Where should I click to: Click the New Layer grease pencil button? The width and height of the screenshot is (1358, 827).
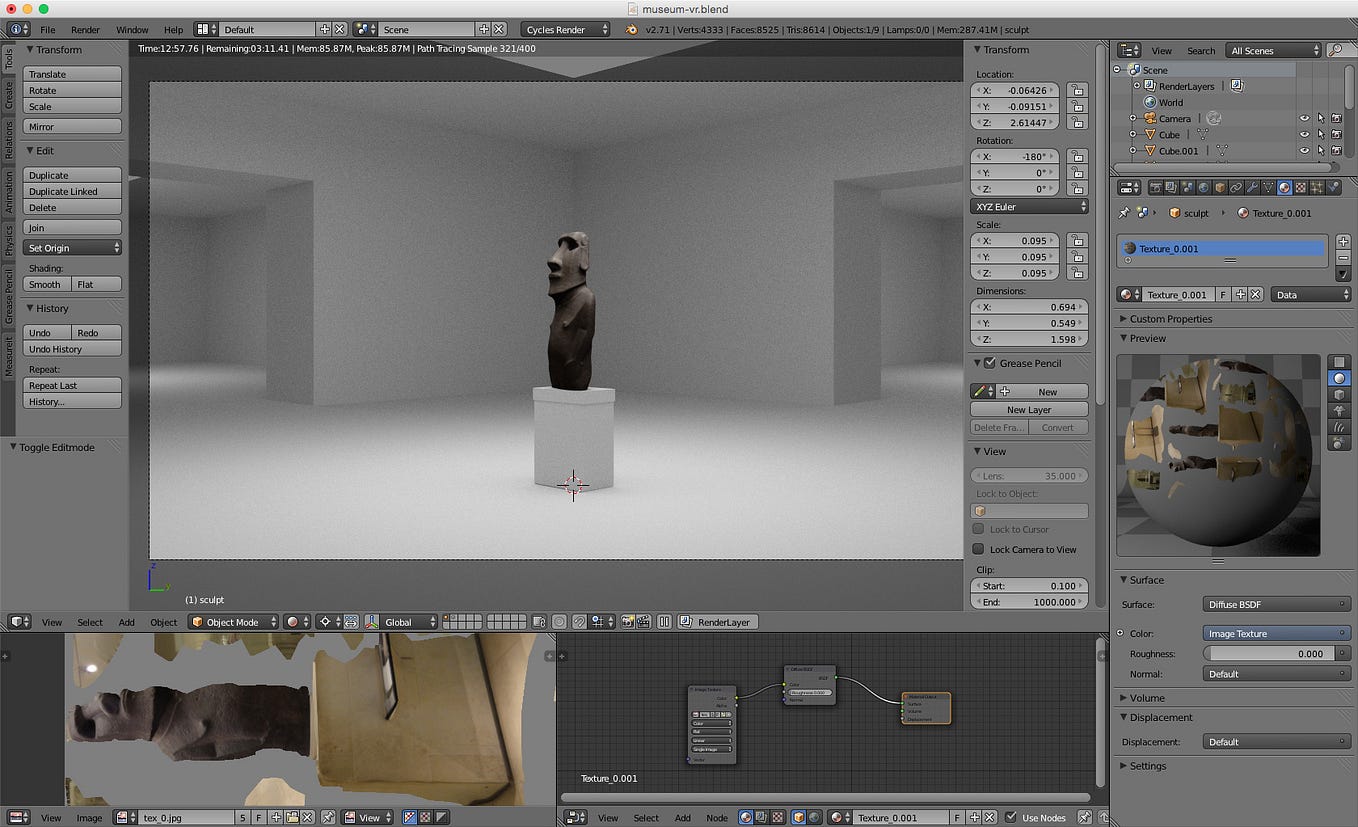pos(1029,410)
